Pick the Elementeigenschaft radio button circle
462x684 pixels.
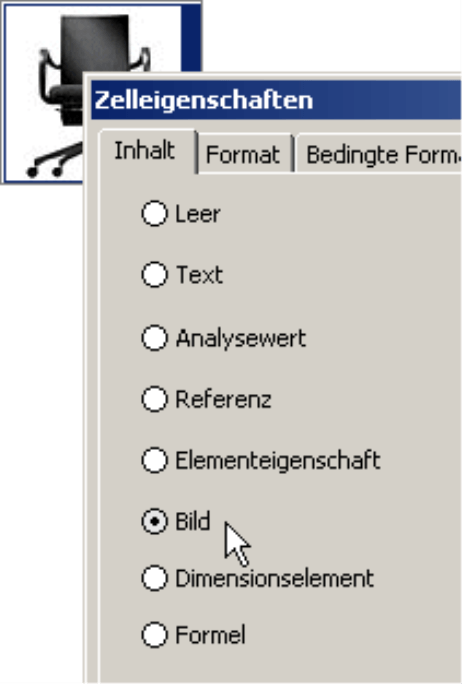(x=154, y=460)
